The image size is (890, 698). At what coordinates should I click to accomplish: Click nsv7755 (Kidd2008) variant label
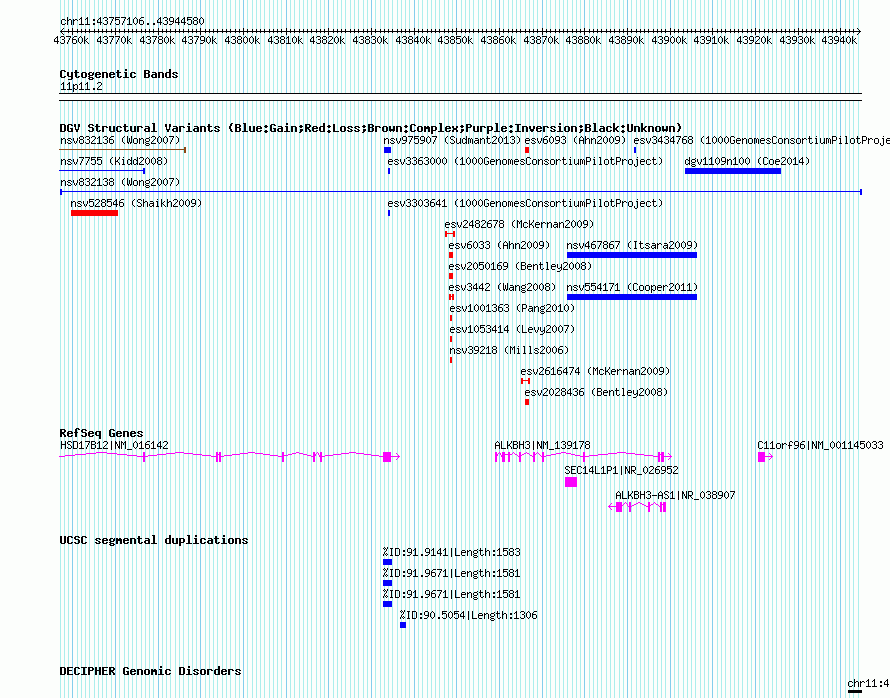[x=114, y=161]
